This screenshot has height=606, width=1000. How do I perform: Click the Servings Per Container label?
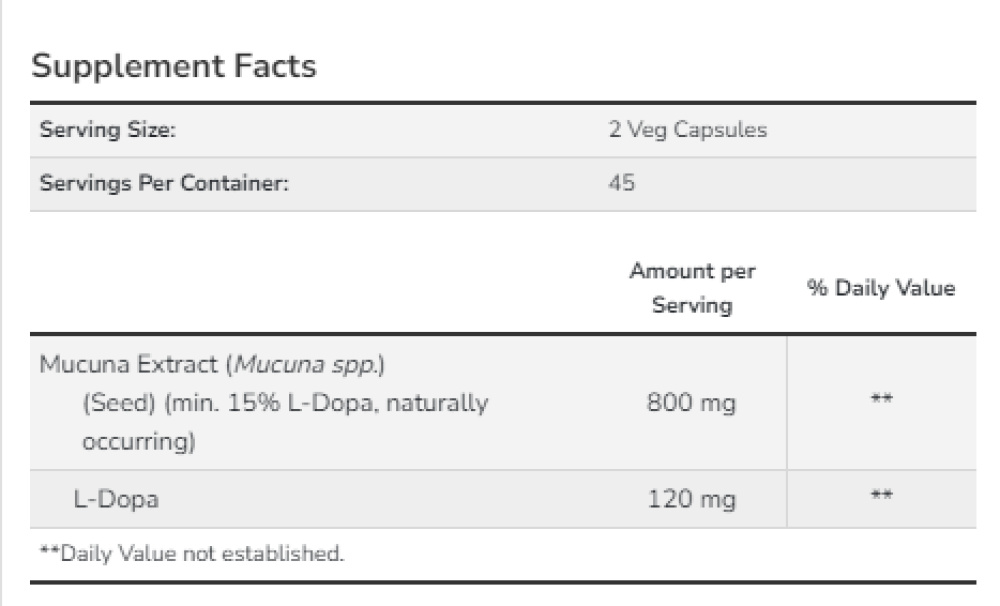[164, 184]
